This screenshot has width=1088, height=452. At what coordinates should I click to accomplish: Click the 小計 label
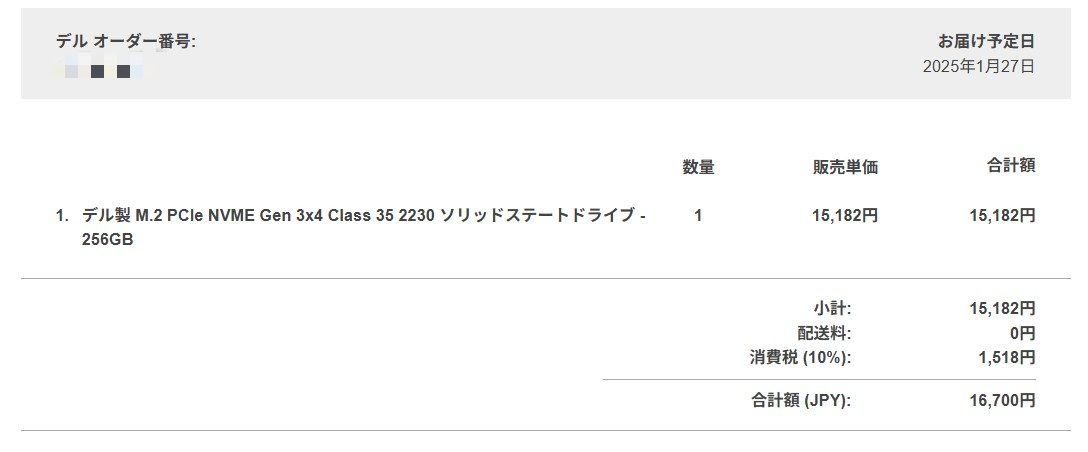coord(832,308)
